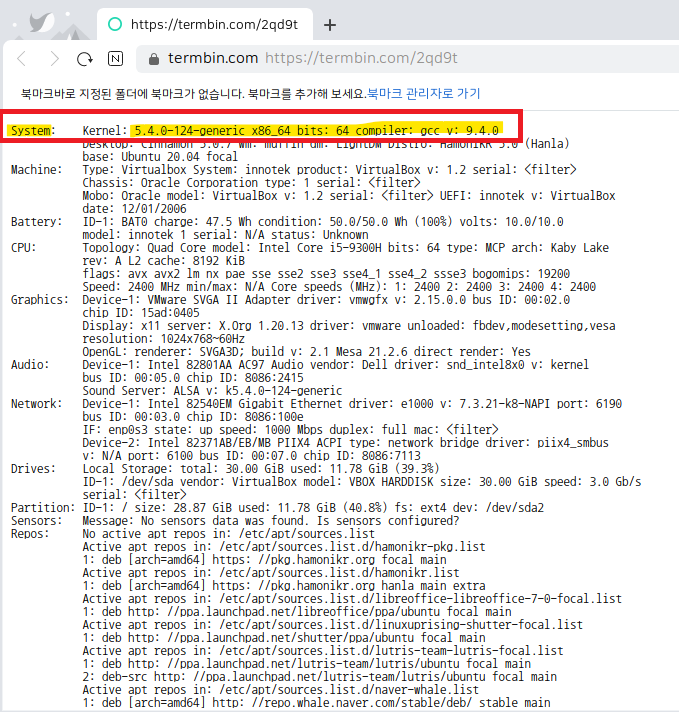Click the System: label

pos(33,131)
